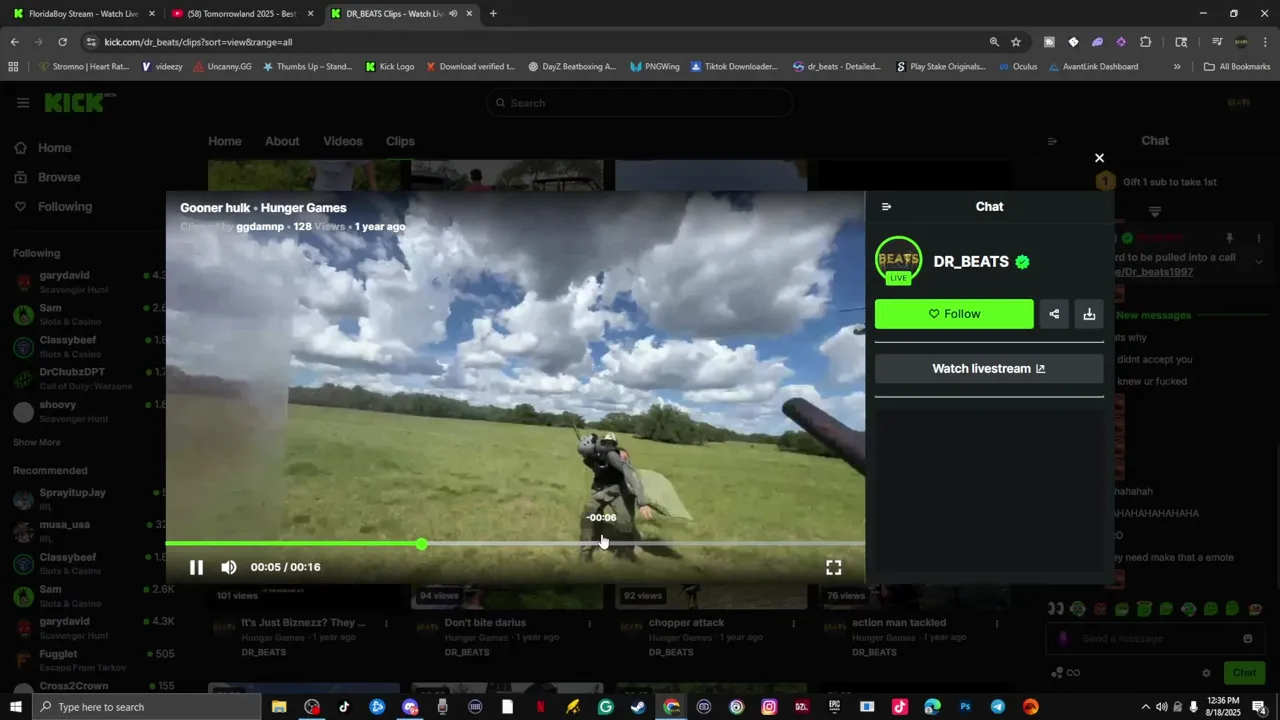Open a new browser tab

493,14
